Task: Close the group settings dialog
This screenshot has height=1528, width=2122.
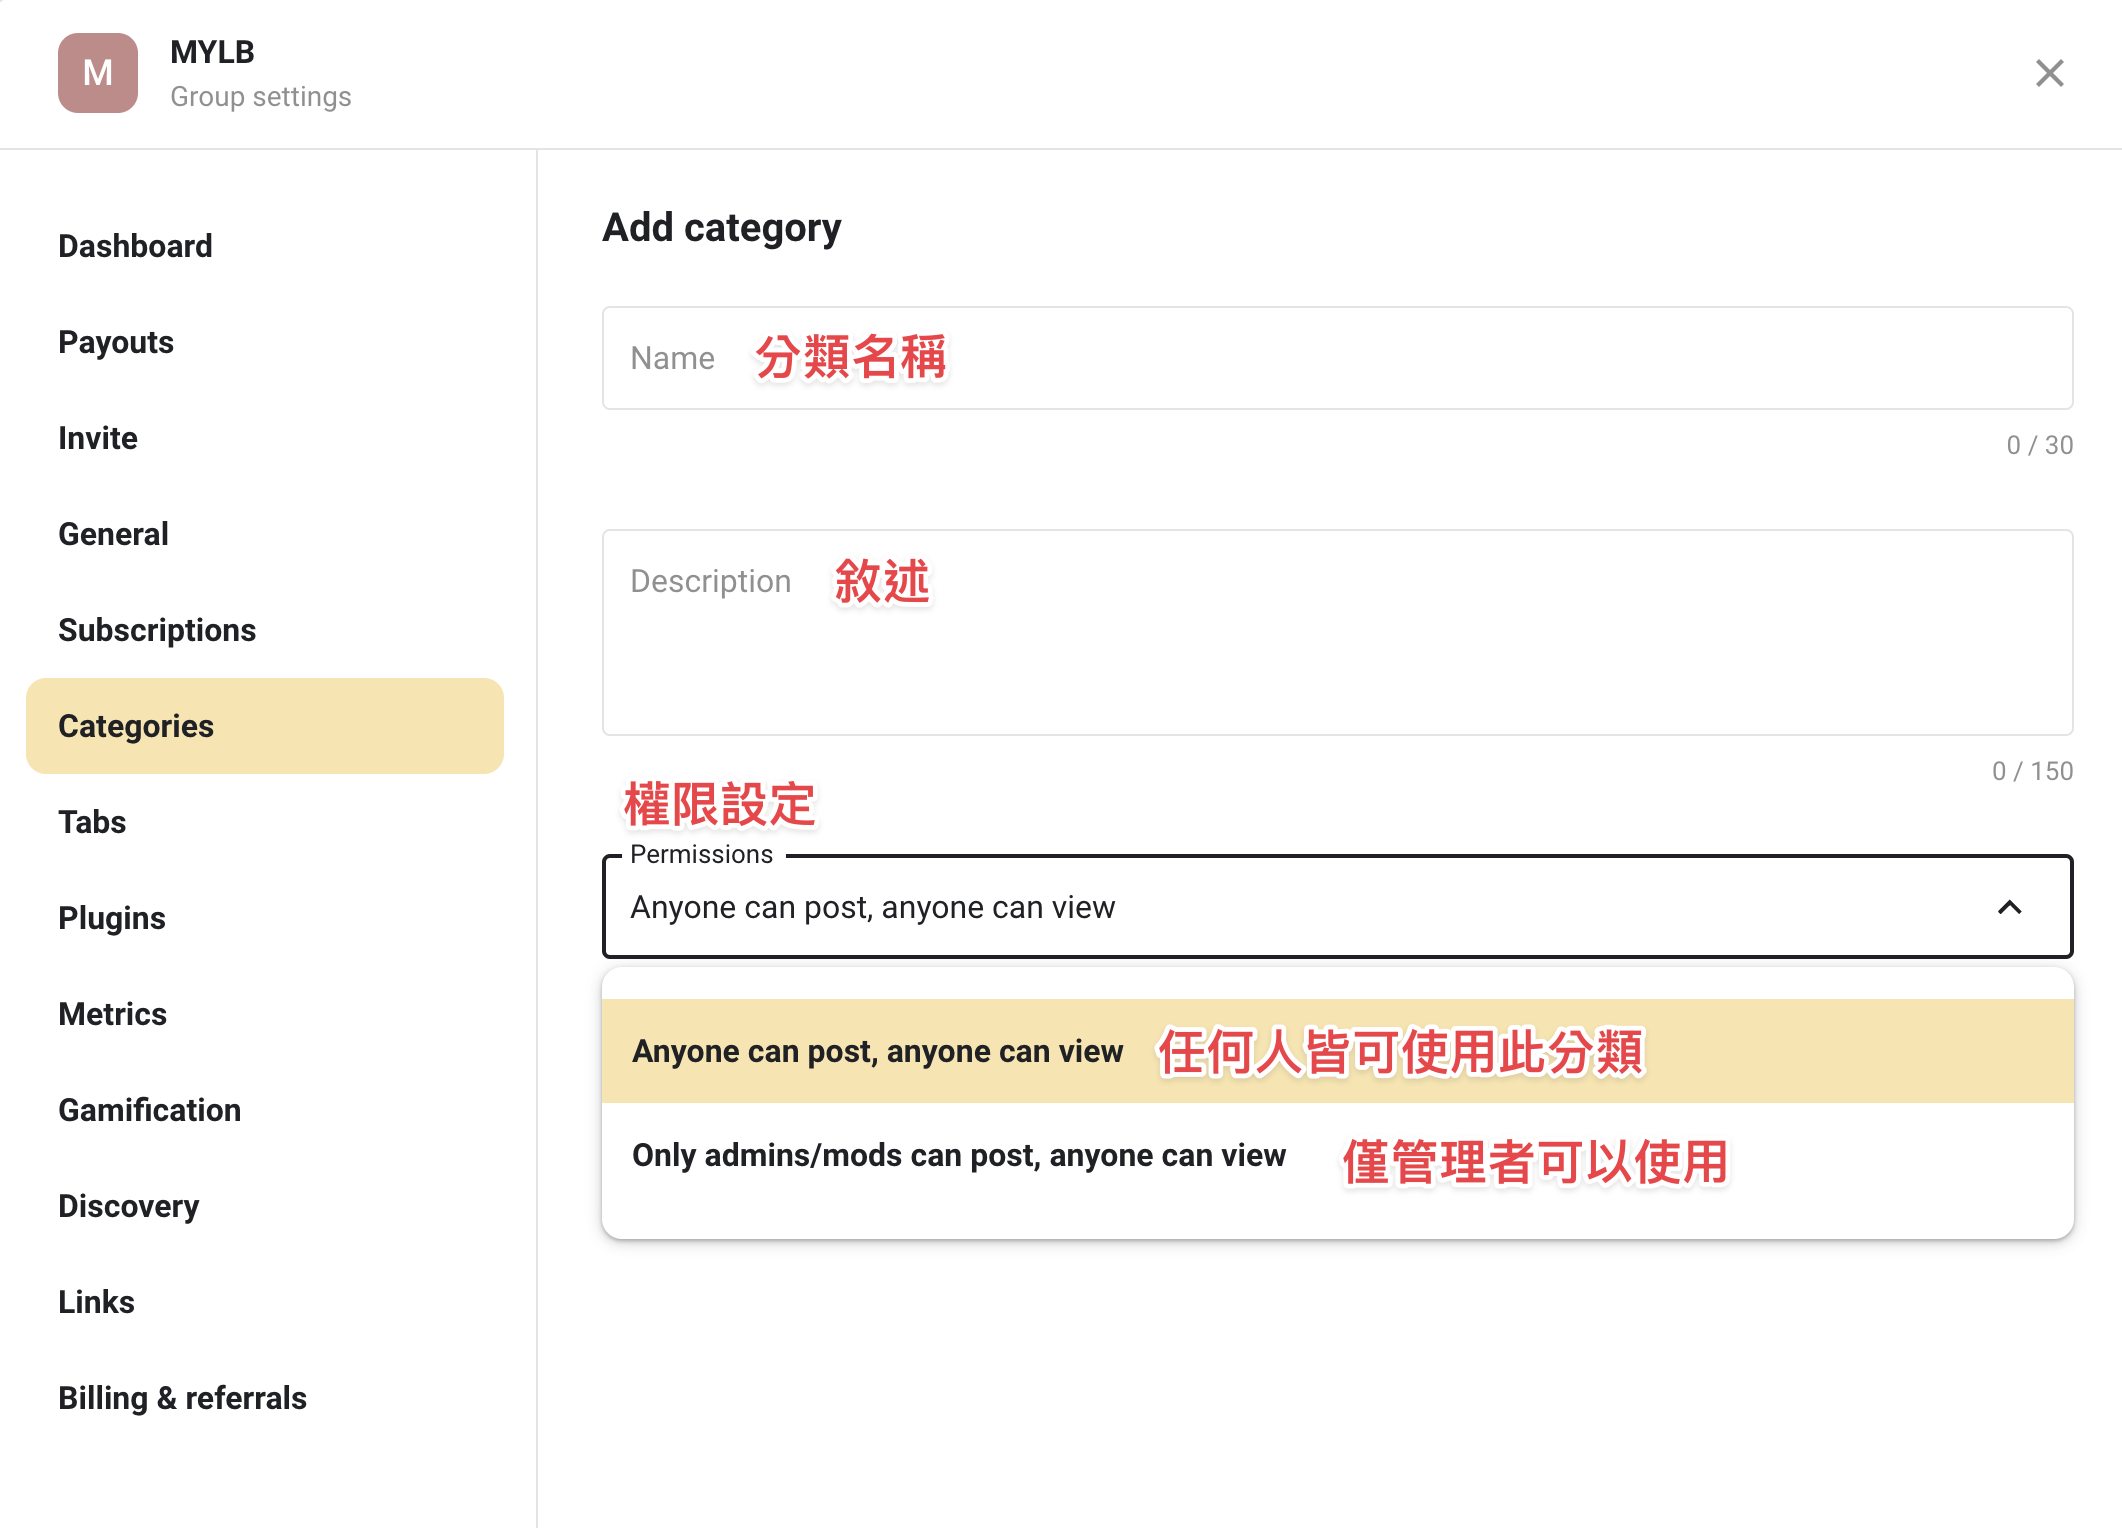Action: point(2049,73)
